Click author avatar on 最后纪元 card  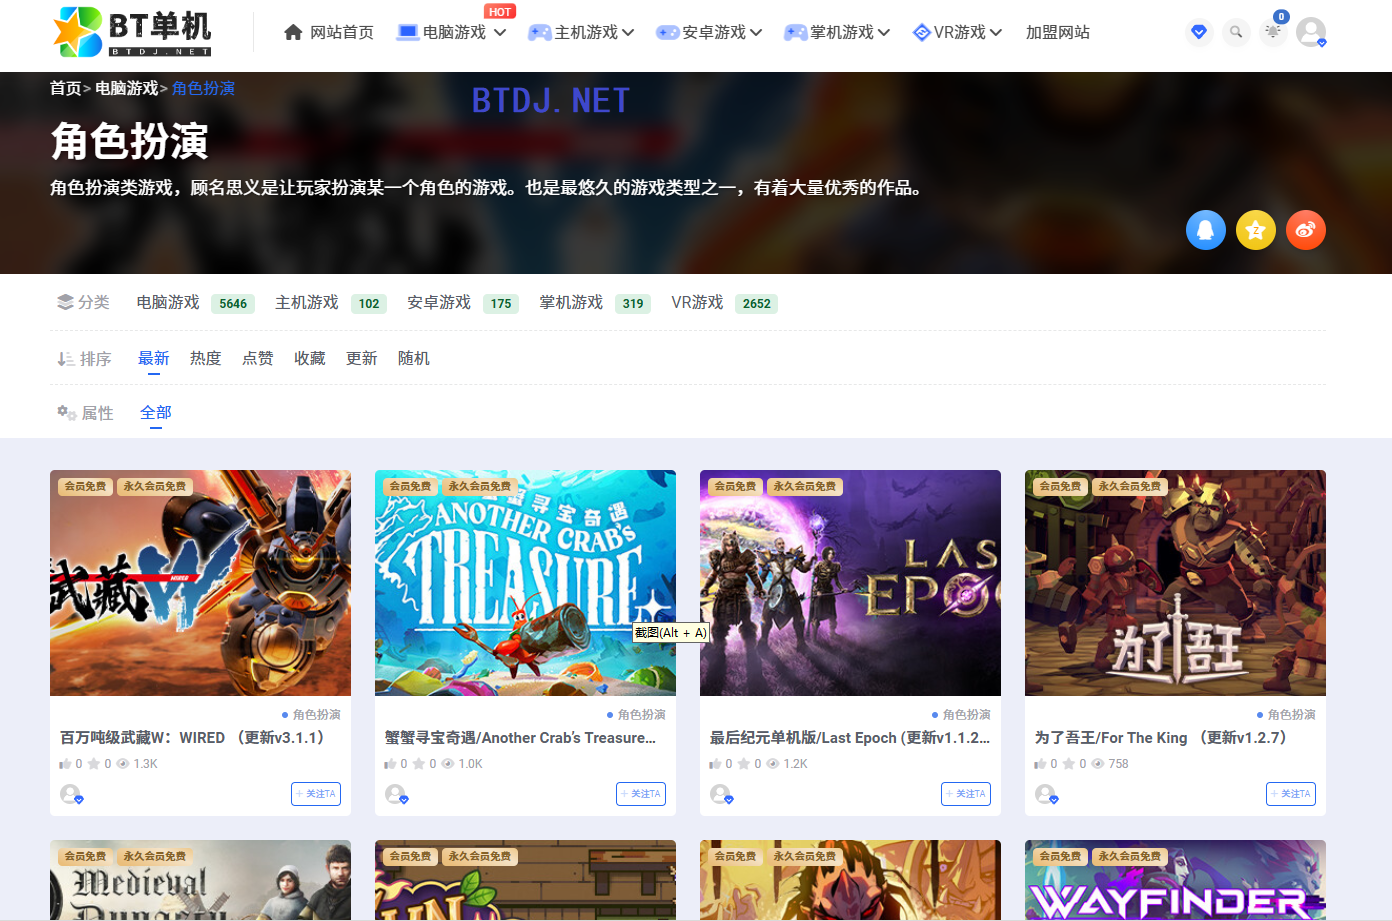[721, 794]
